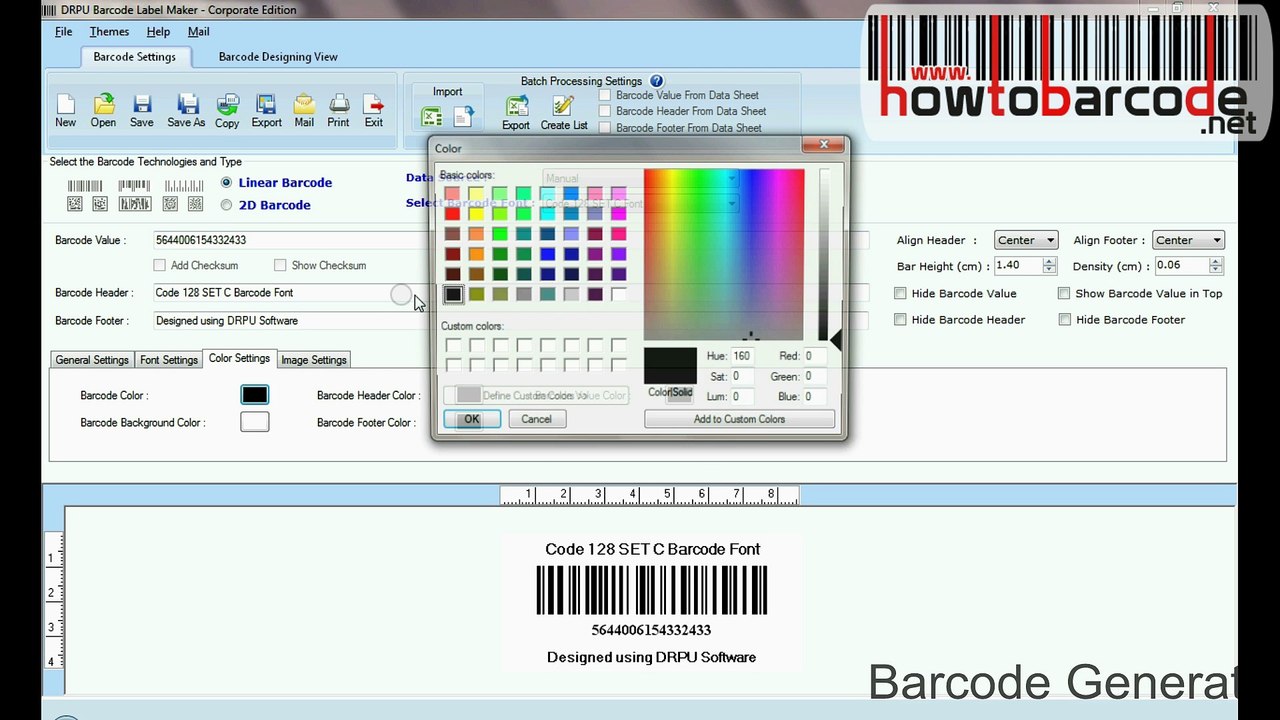Click the Exit toolbar icon
Screen dimensions: 1280x720
(x=373, y=110)
